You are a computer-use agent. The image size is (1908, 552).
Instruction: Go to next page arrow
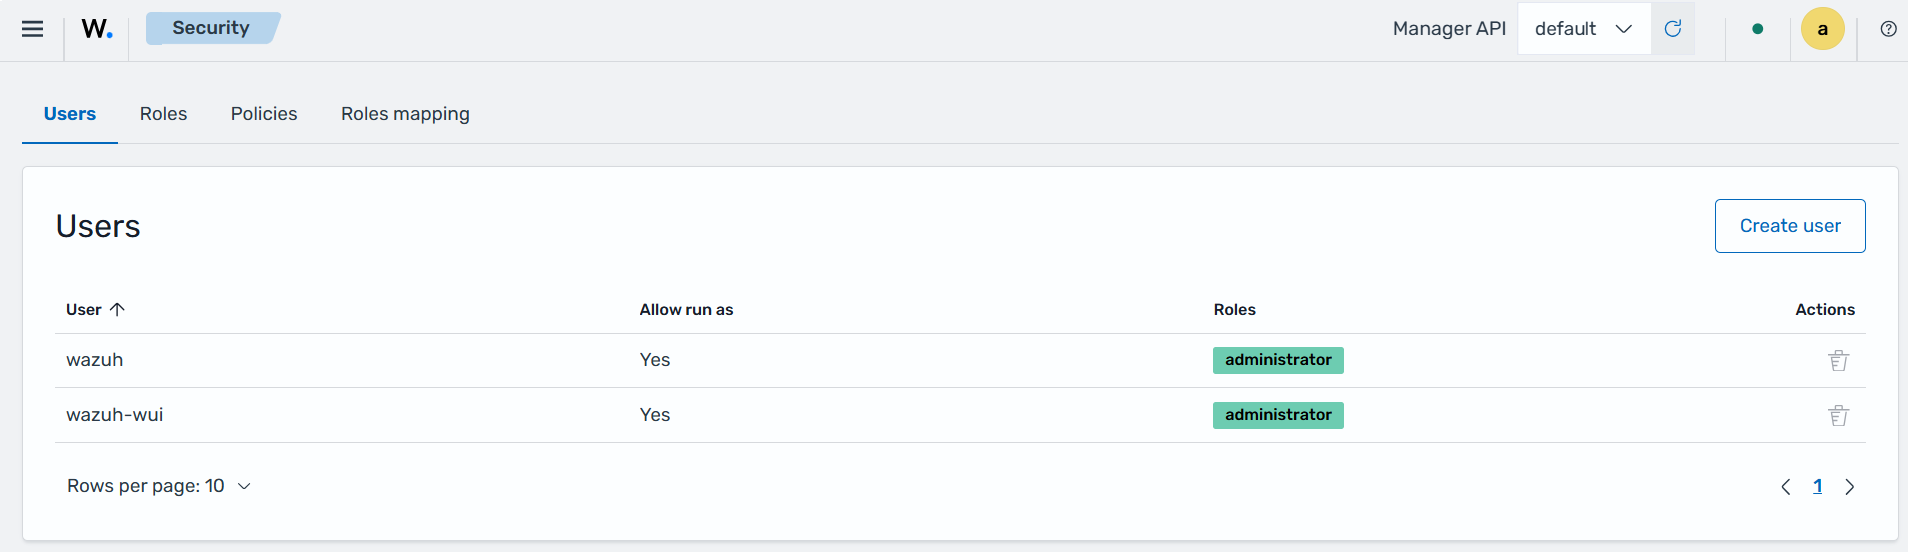pyautogui.click(x=1850, y=487)
